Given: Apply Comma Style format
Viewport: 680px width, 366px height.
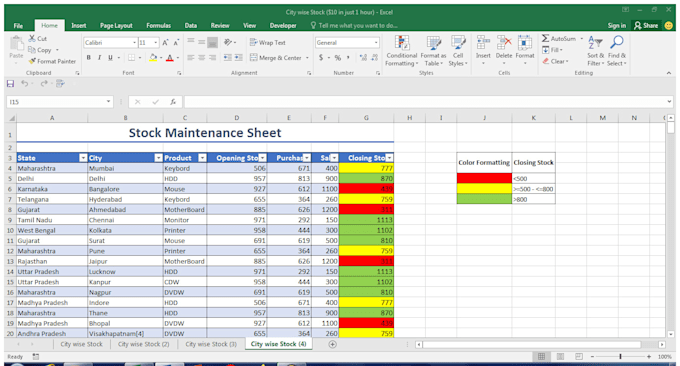Looking at the screenshot, I should (x=348, y=57).
